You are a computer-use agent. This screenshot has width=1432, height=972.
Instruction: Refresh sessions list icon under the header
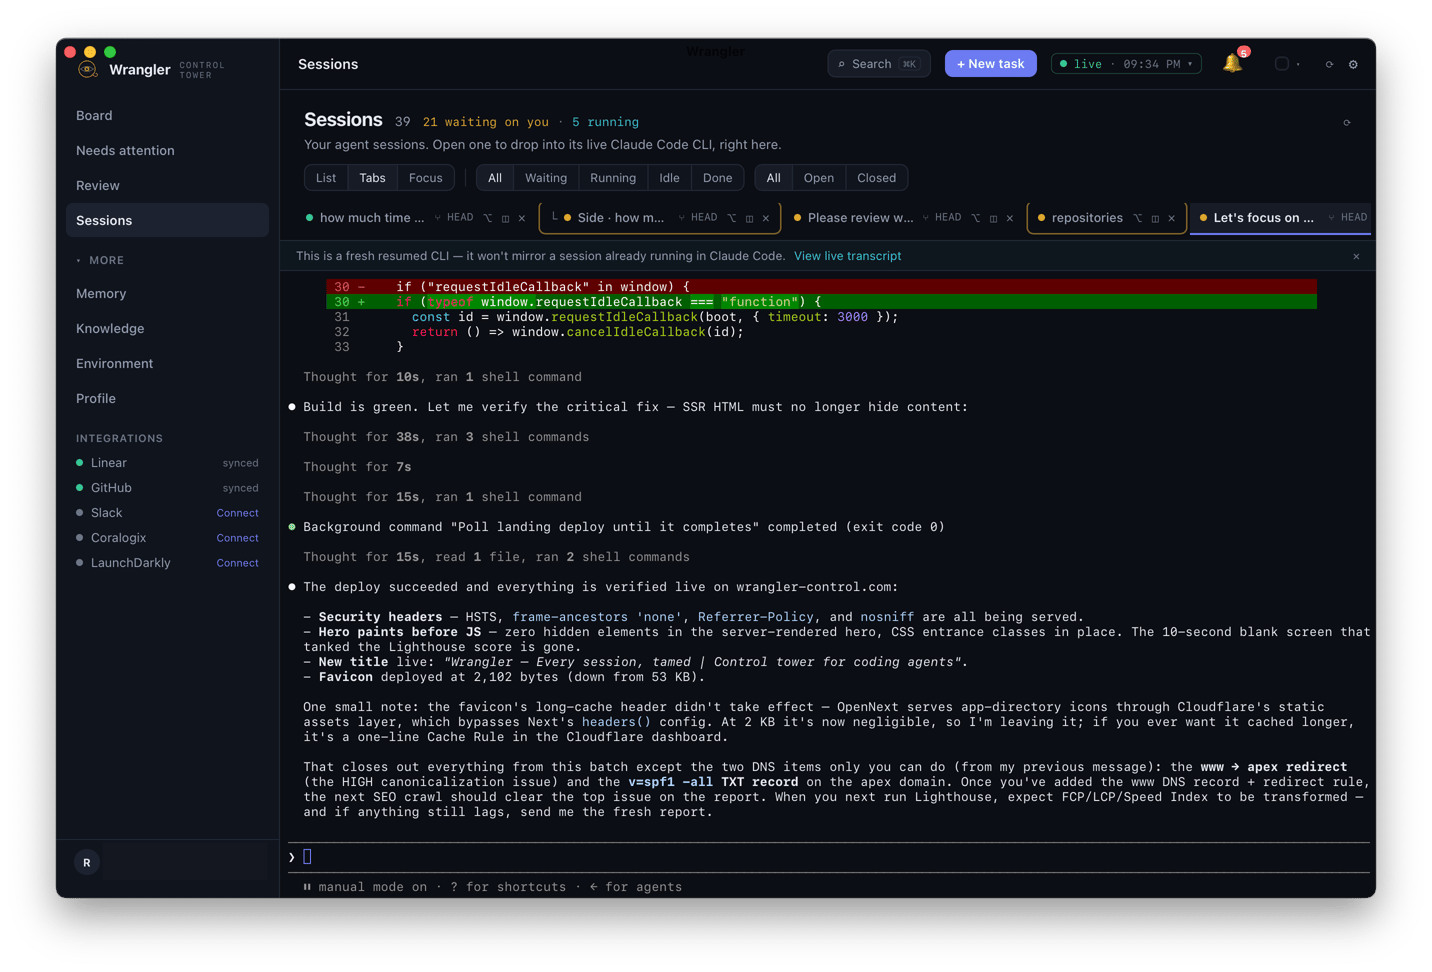(x=1347, y=123)
